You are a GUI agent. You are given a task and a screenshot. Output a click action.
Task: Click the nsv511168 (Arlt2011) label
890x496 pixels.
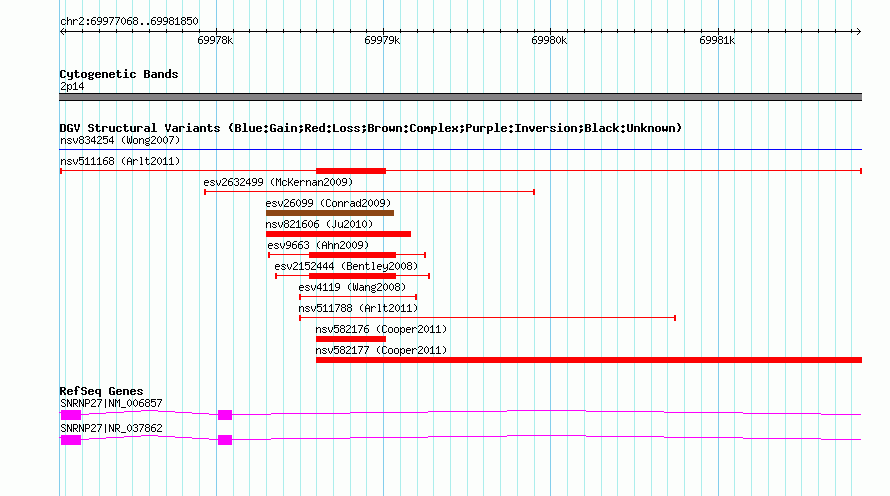(120, 161)
